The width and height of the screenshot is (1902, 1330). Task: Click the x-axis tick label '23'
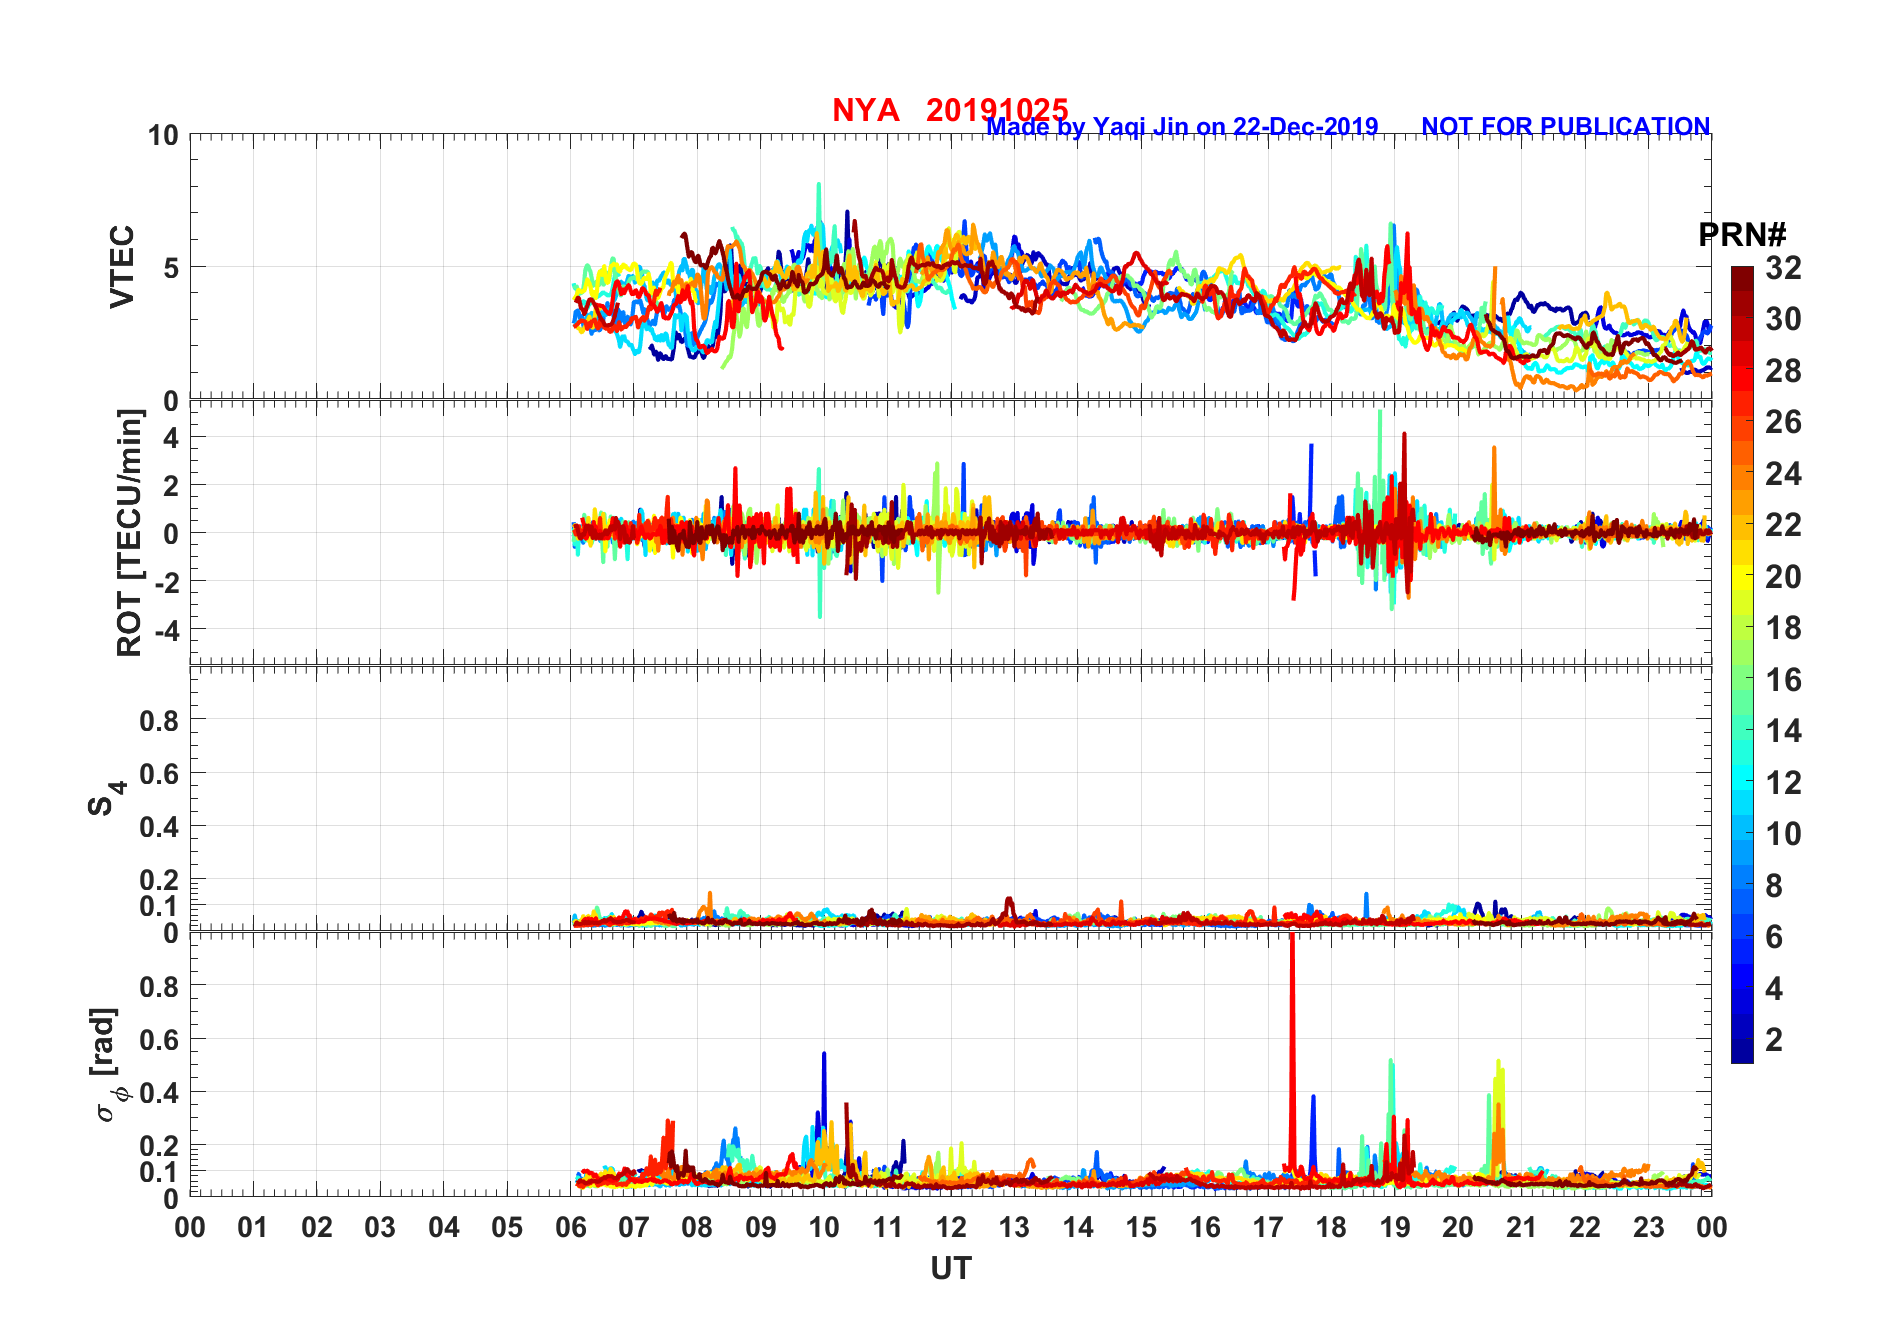1648,1228
